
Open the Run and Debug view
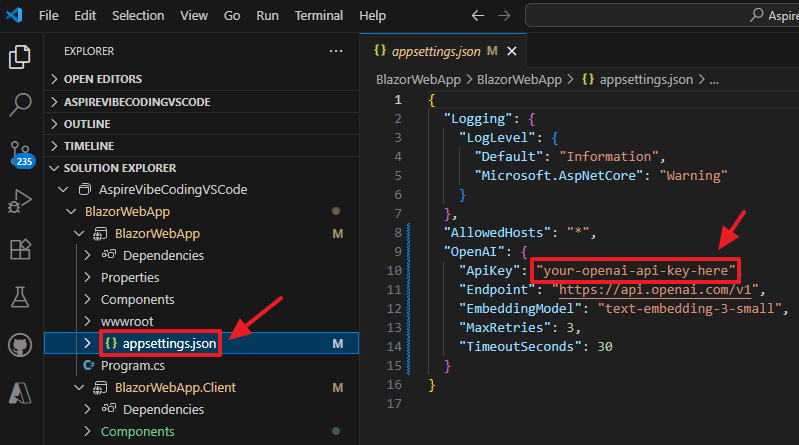pyautogui.click(x=20, y=201)
